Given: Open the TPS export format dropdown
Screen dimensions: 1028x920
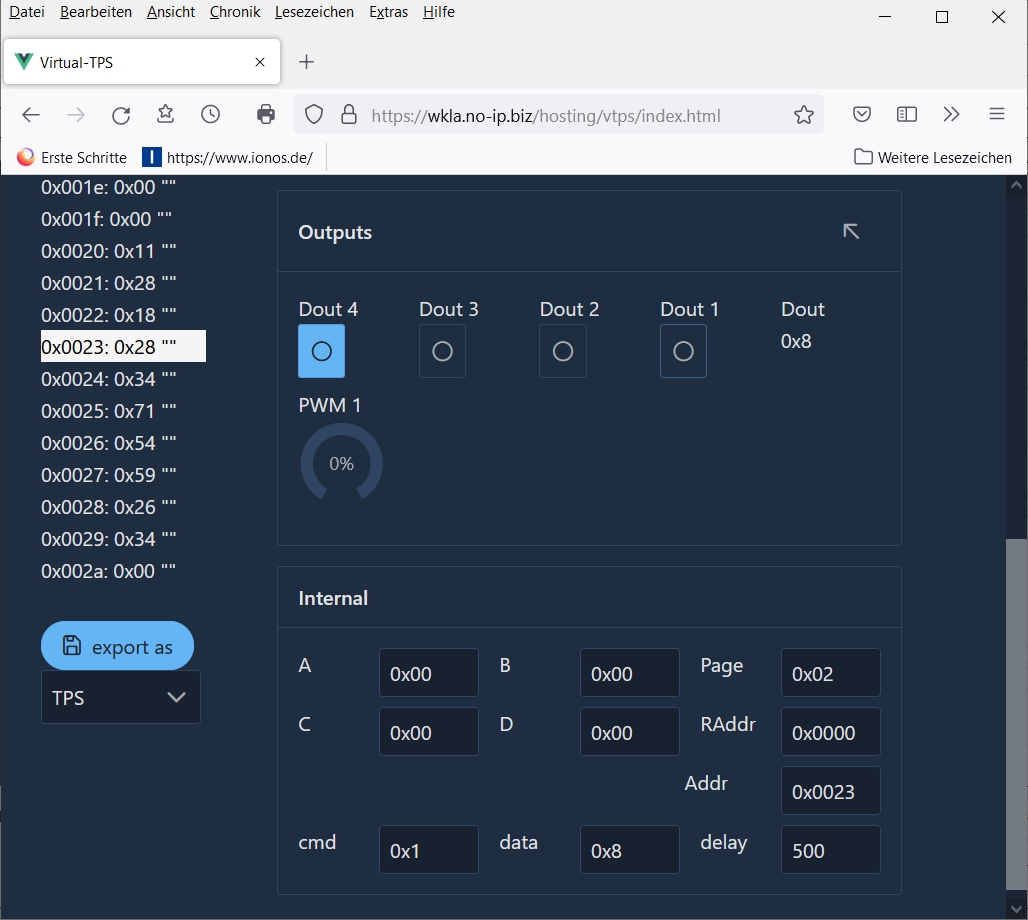Looking at the screenshot, I should [121, 697].
